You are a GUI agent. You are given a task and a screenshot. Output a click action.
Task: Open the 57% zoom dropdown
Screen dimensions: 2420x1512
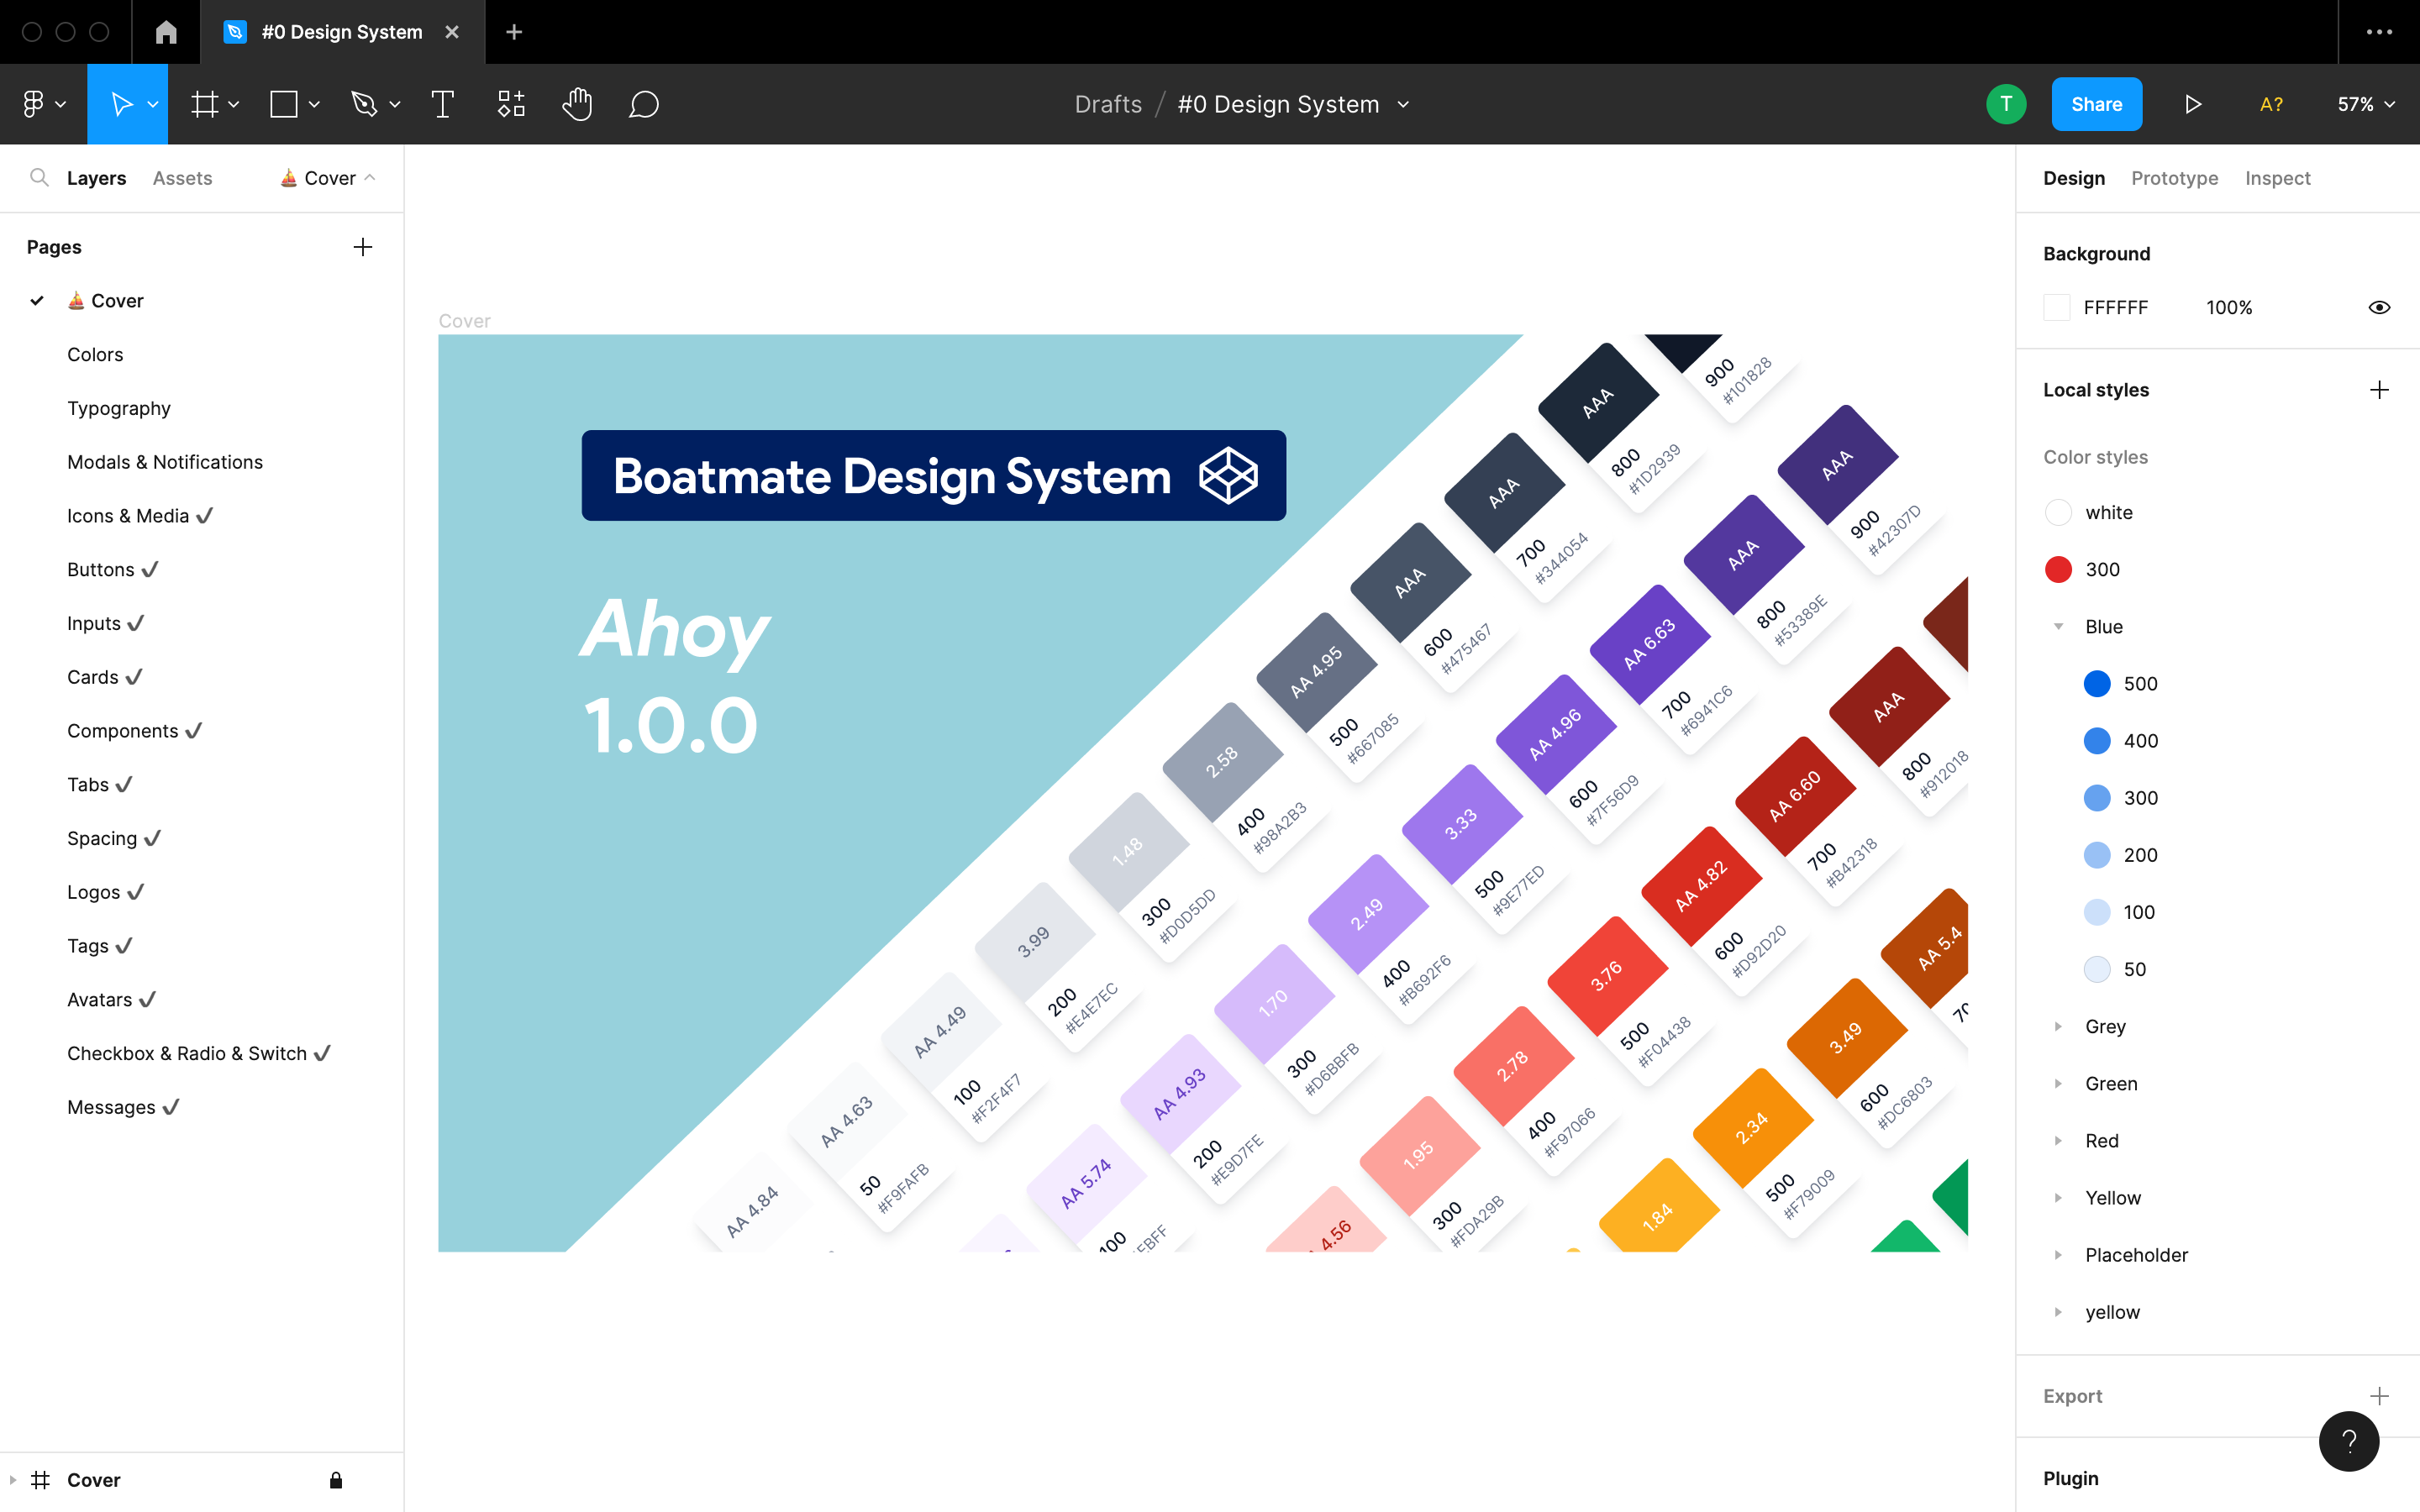point(2365,104)
